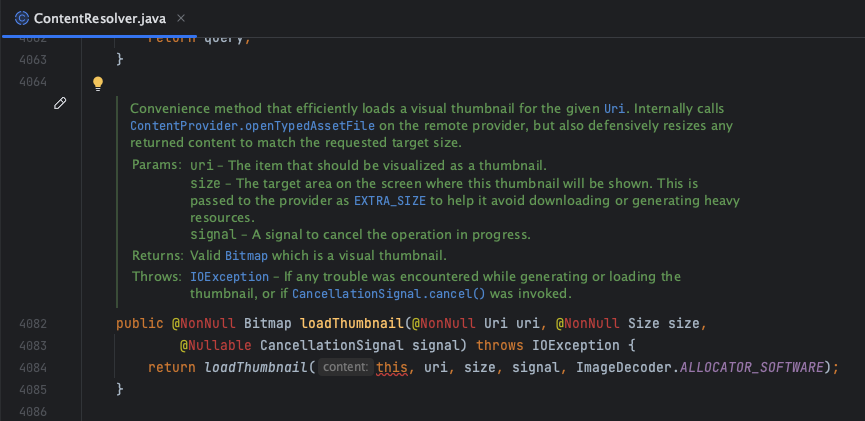
Task: Click line number 4084 in gutter
Action: tap(33, 367)
